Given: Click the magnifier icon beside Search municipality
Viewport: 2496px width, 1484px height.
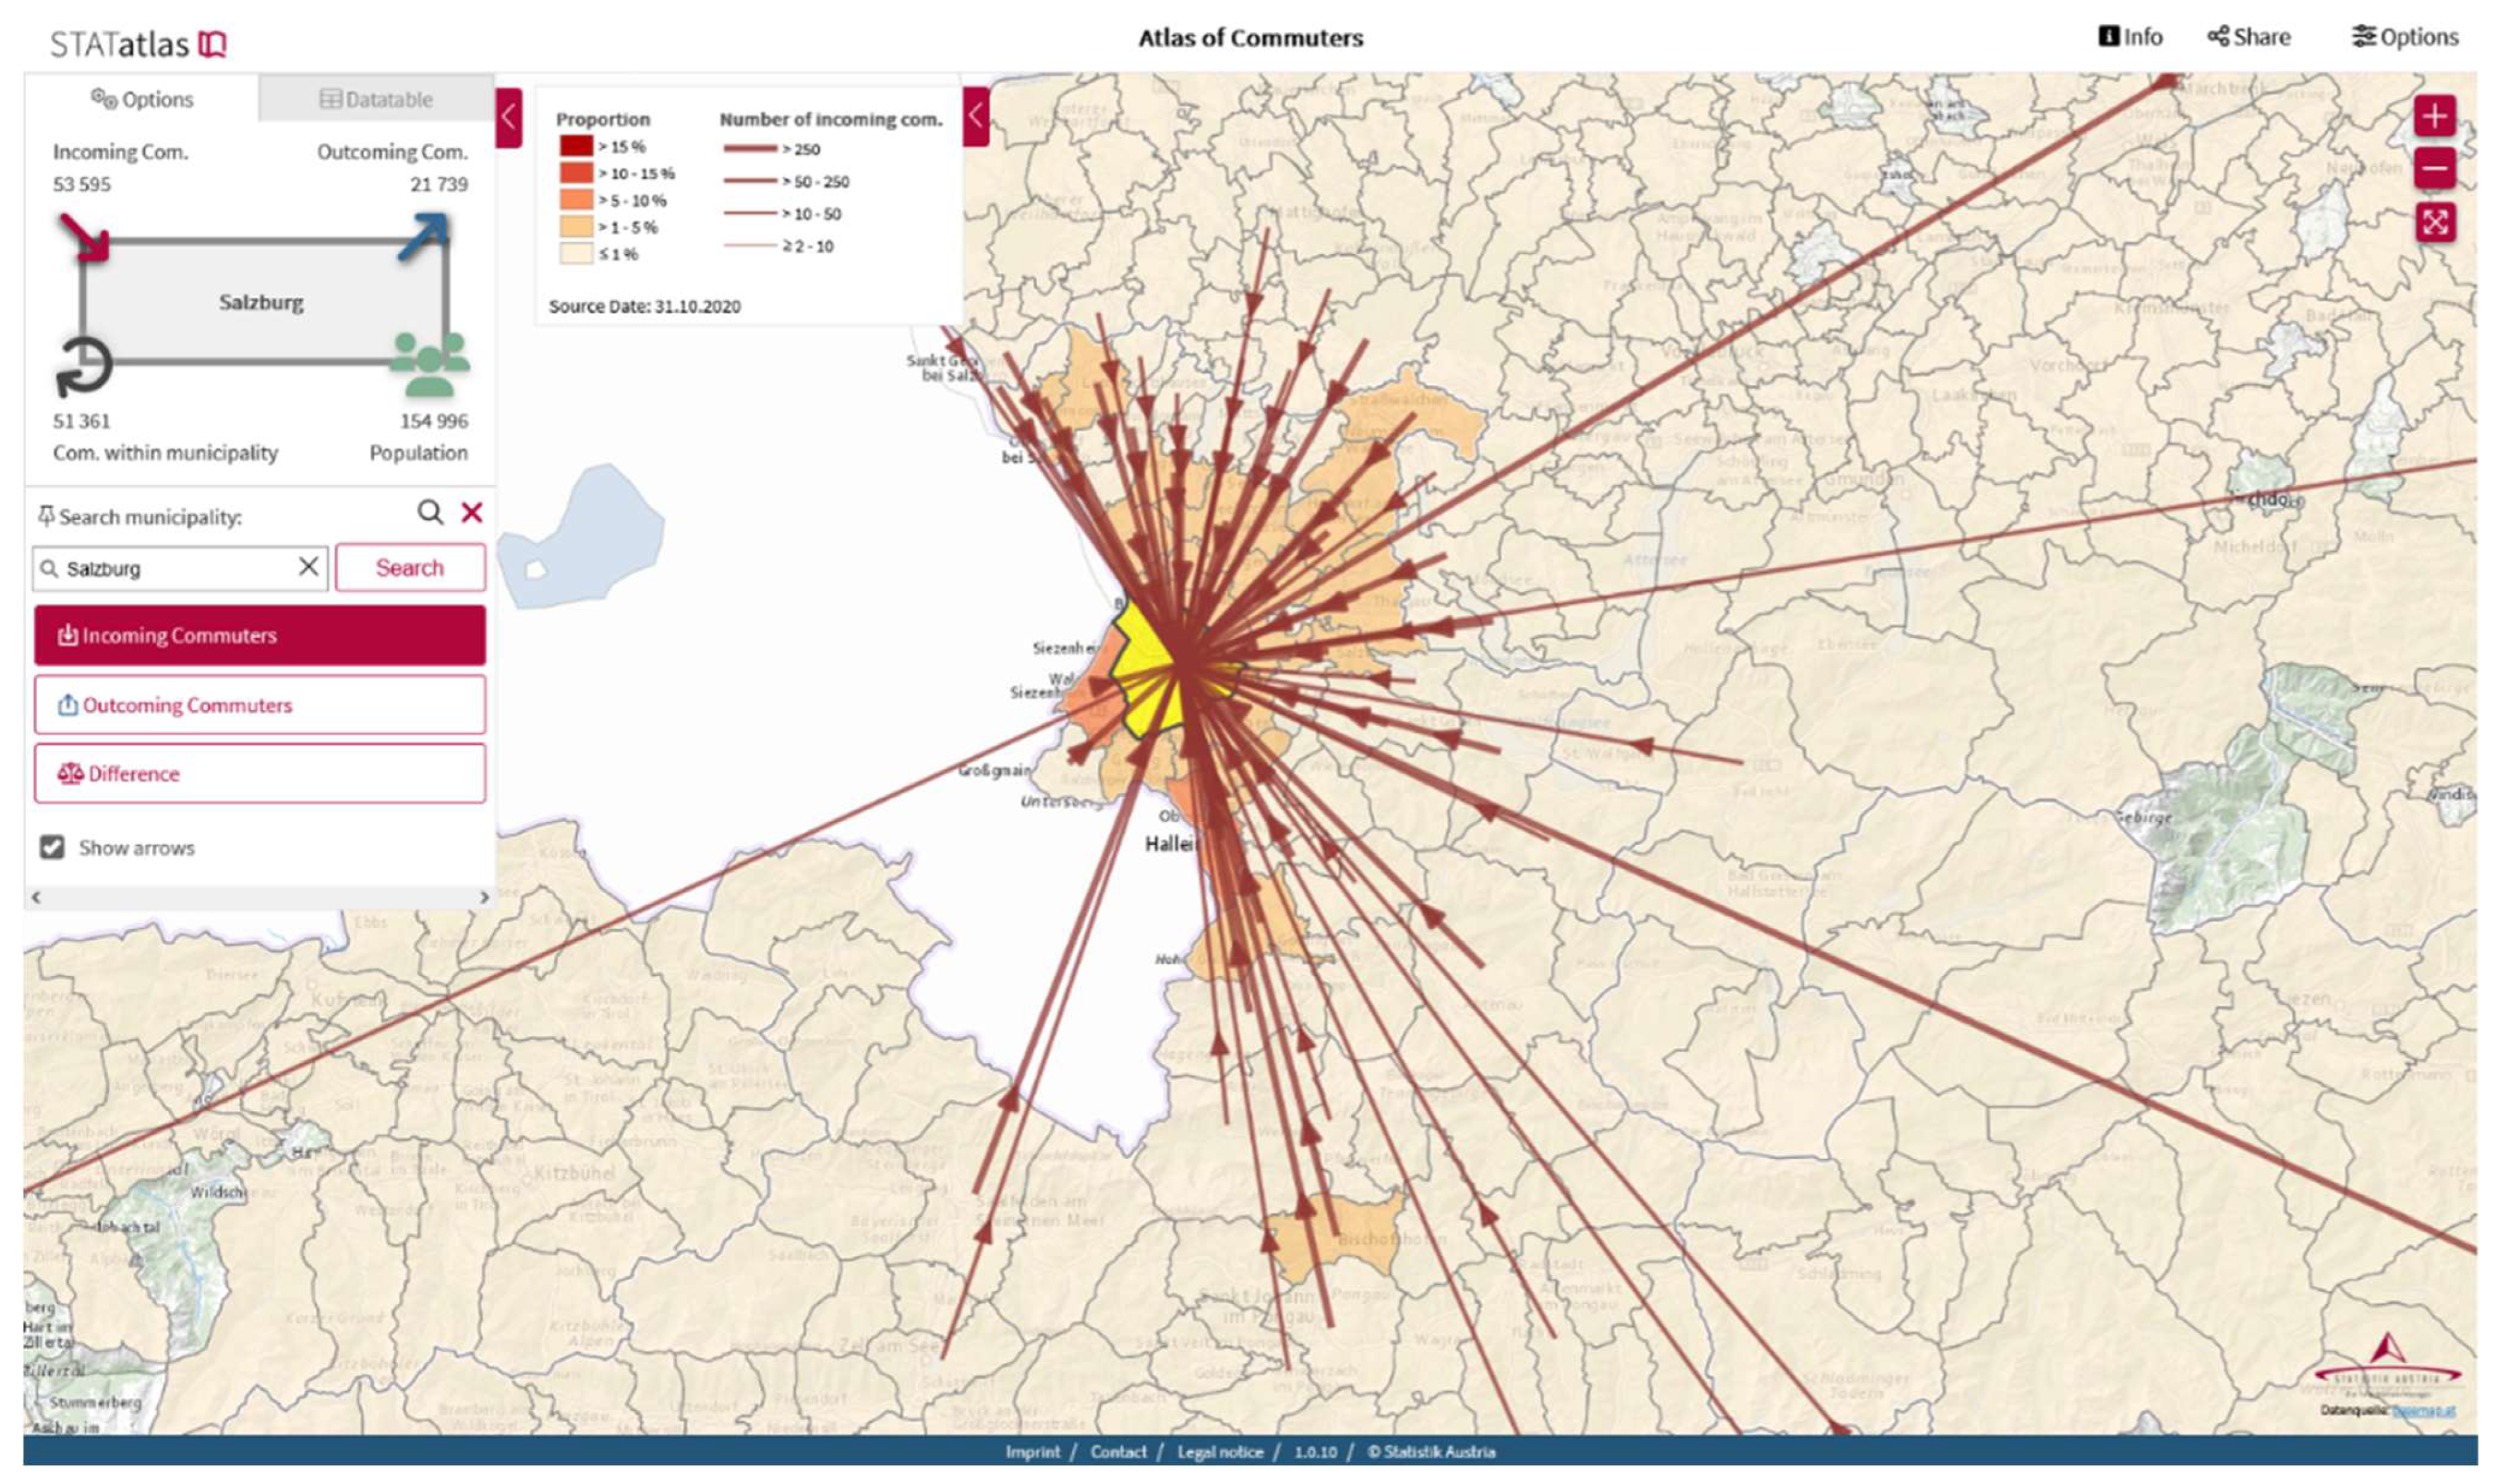Looking at the screenshot, I should pyautogui.click(x=429, y=513).
